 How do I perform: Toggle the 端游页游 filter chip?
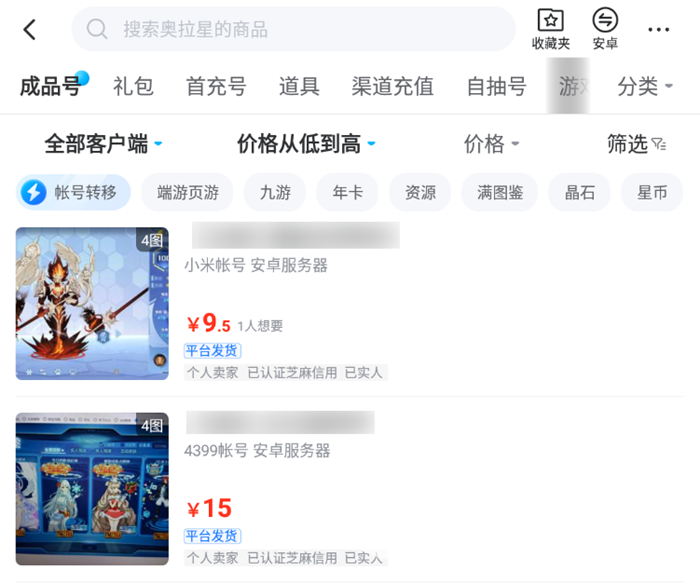click(x=188, y=192)
